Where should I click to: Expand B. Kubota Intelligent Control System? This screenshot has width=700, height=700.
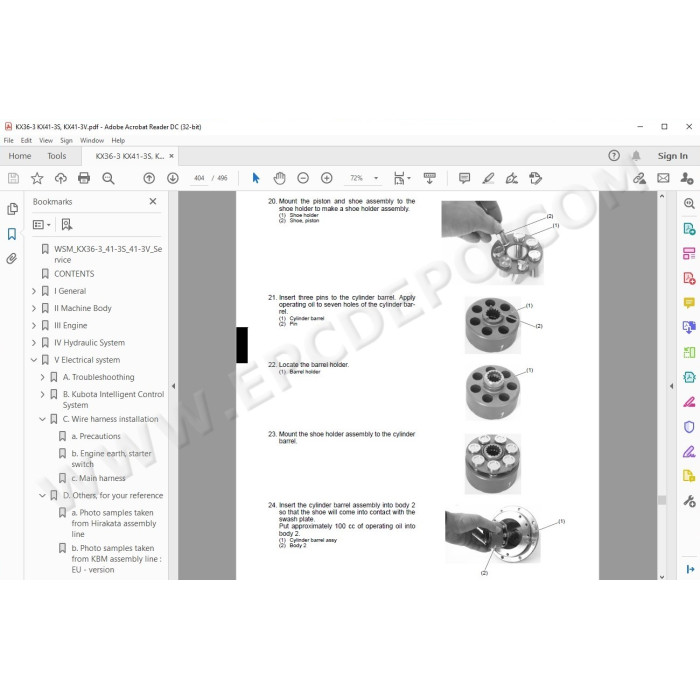(42, 395)
